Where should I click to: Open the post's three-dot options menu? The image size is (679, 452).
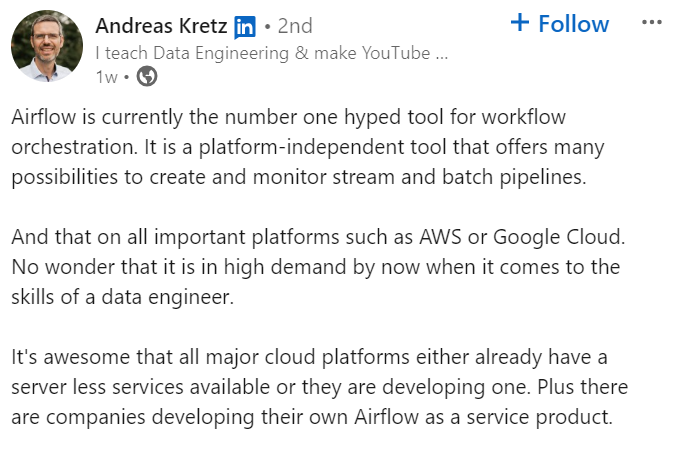651,22
